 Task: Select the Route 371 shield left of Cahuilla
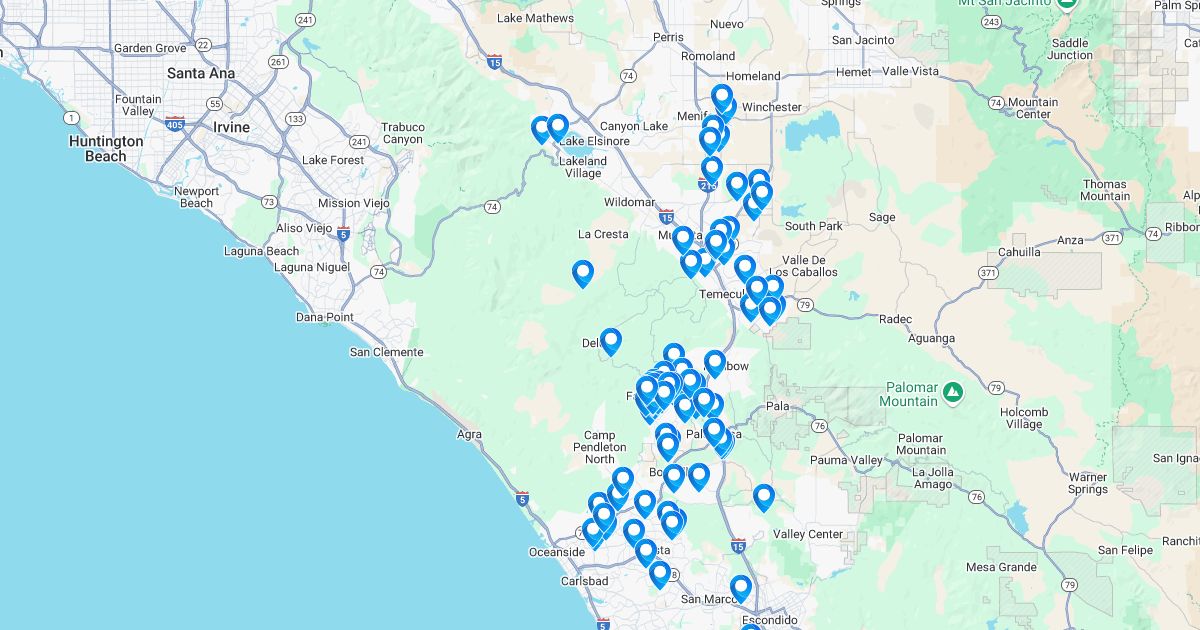coord(988,272)
